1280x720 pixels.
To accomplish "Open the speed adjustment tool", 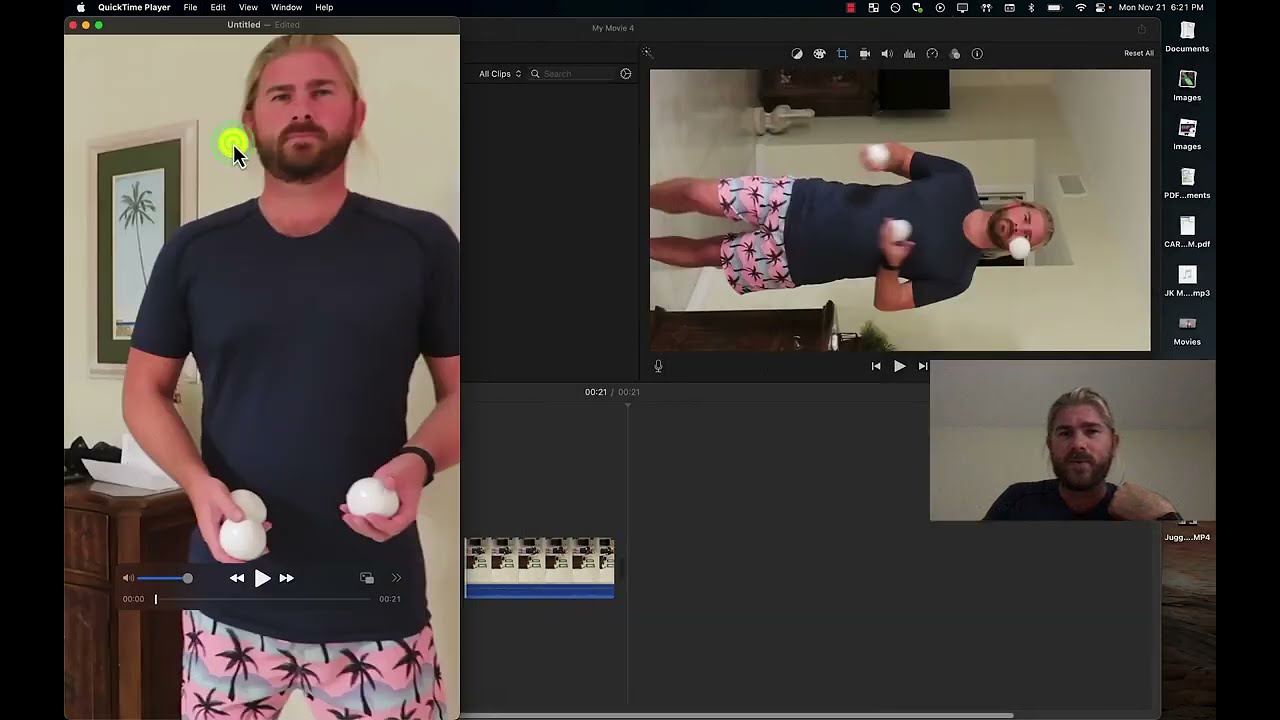I will coord(932,54).
